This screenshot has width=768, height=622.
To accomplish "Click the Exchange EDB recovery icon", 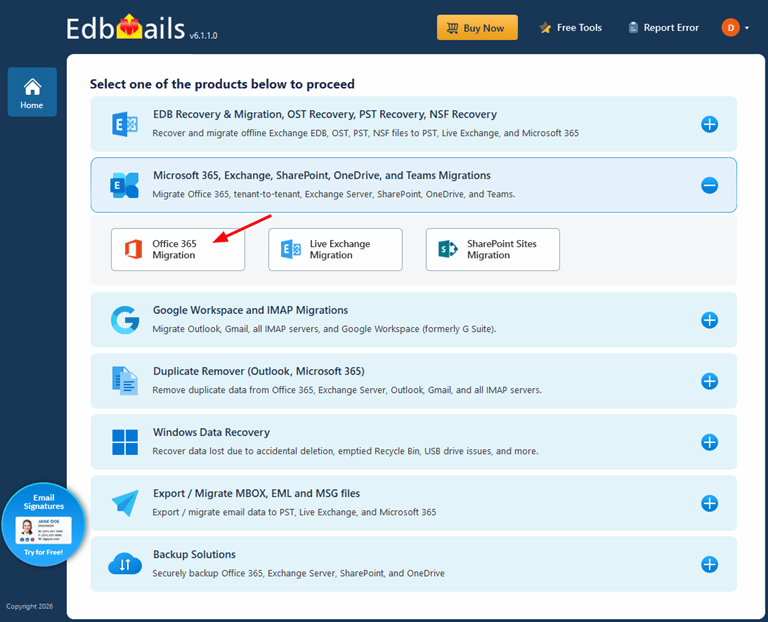I will point(125,124).
